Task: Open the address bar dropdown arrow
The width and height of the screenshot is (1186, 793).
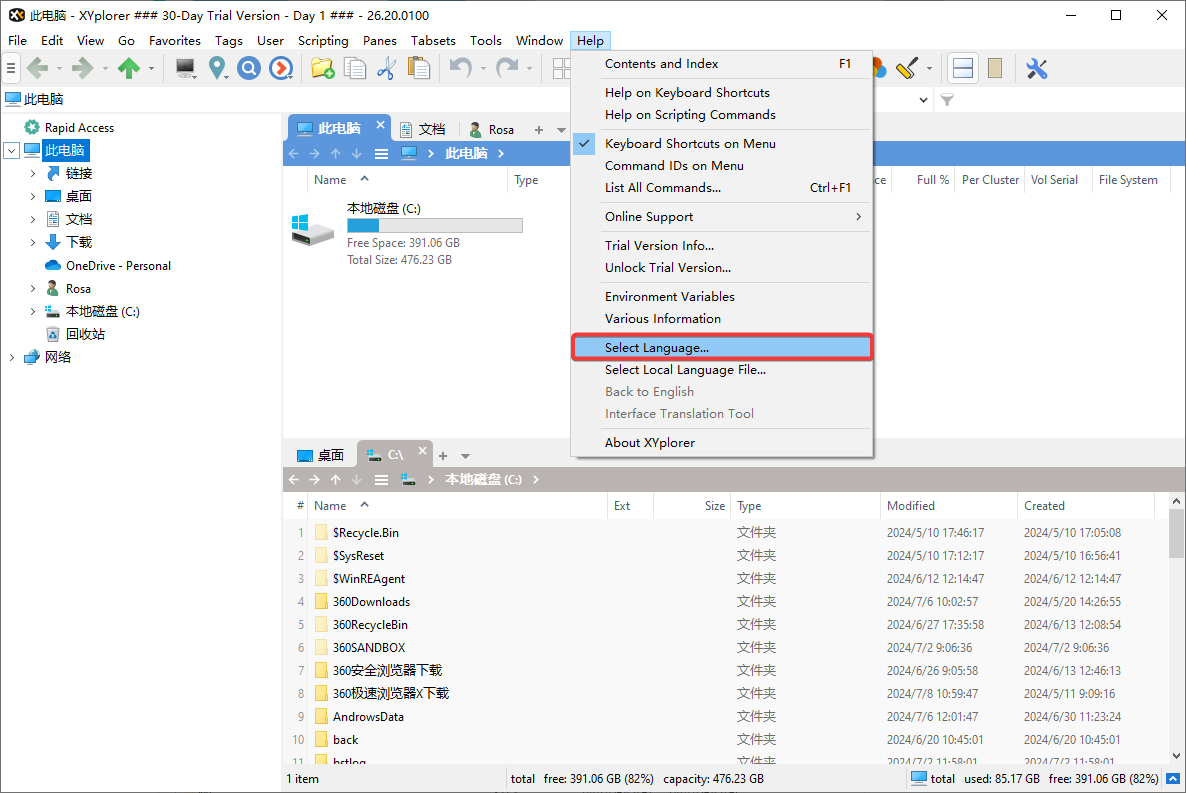Action: pos(923,100)
